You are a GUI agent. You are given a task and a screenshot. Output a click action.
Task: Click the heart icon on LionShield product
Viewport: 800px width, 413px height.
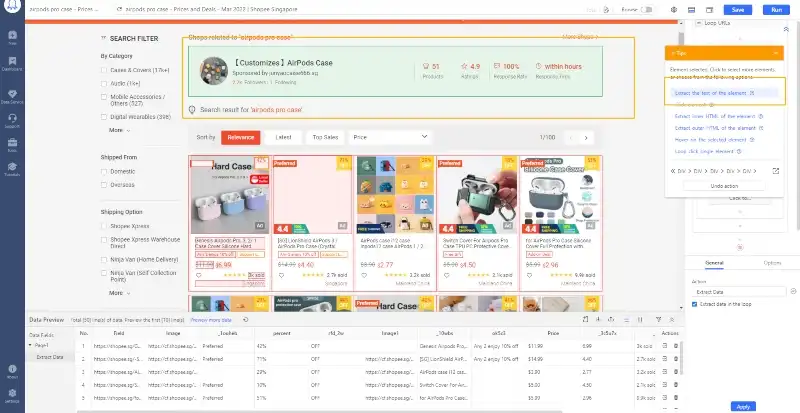pos(281,275)
